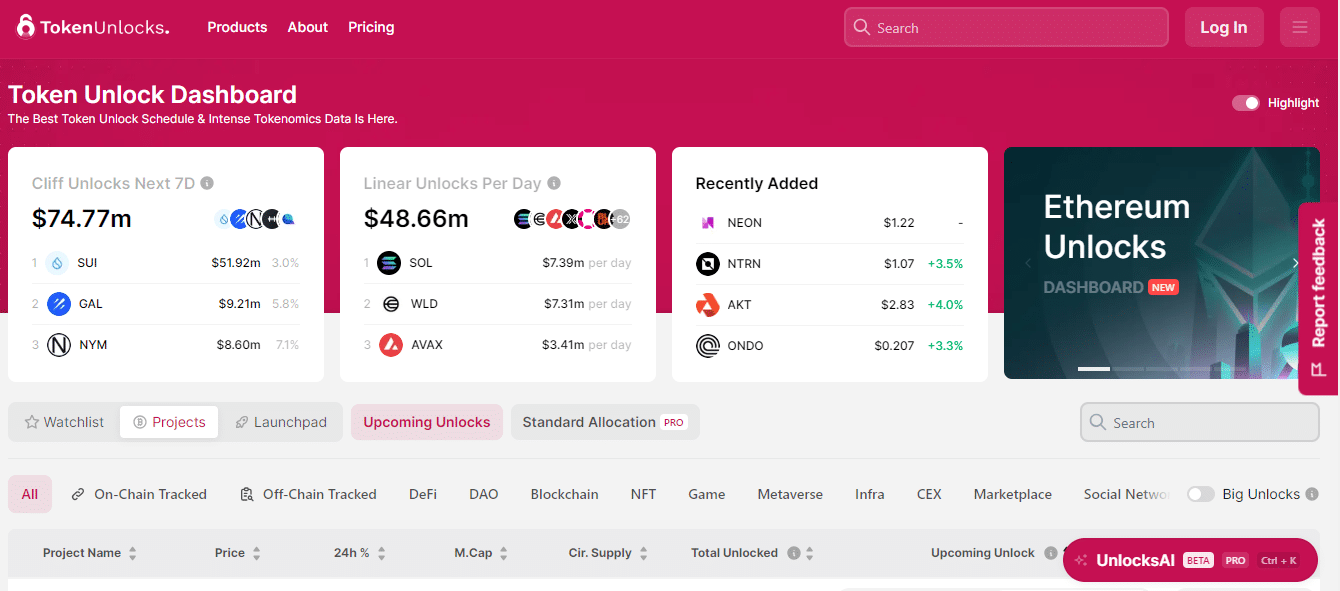Click the GAL token icon
Image resolution: width=1340 pixels, height=591 pixels.
[x=58, y=304]
